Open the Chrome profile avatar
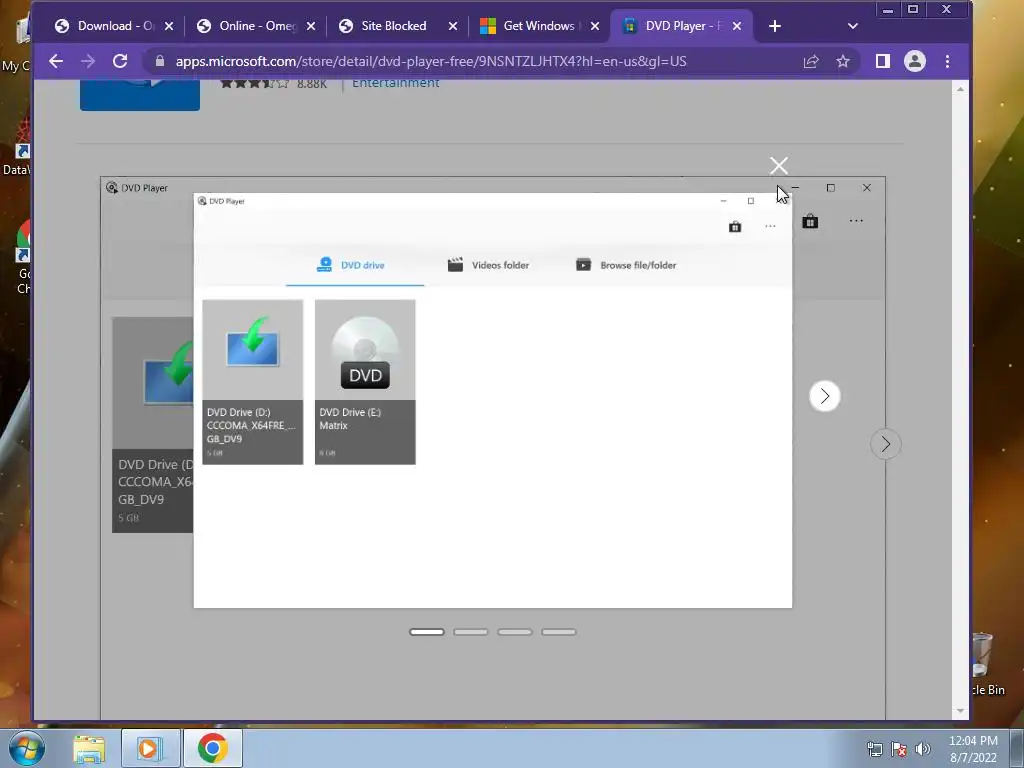1024x768 pixels. click(x=915, y=61)
